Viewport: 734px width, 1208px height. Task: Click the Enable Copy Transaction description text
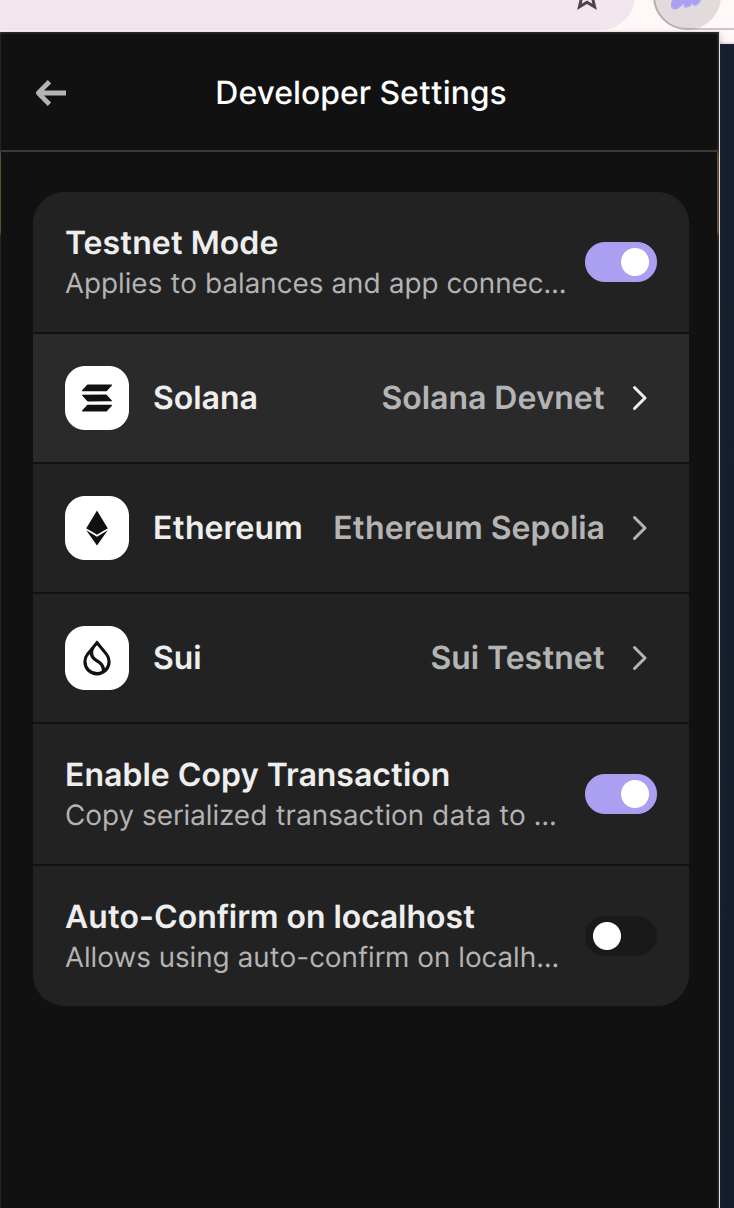[310, 816]
